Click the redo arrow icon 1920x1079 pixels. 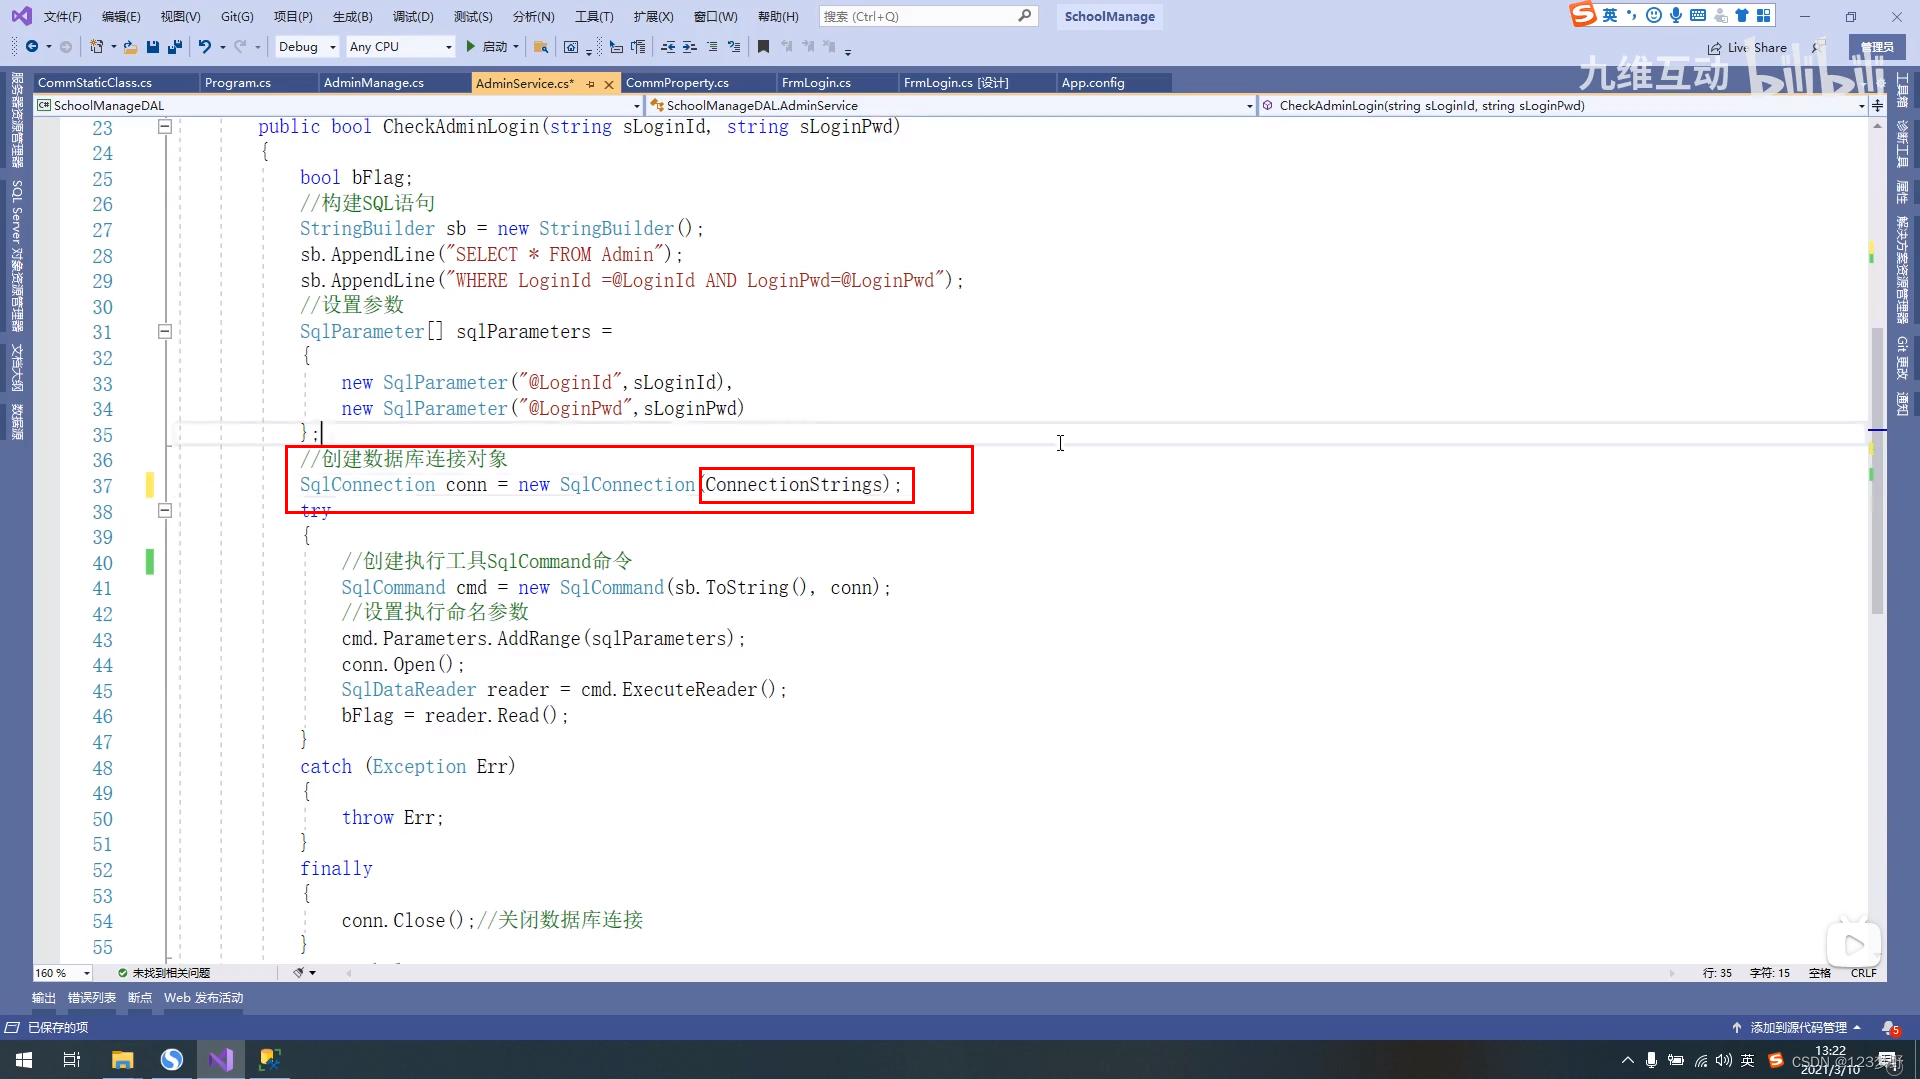pos(240,47)
